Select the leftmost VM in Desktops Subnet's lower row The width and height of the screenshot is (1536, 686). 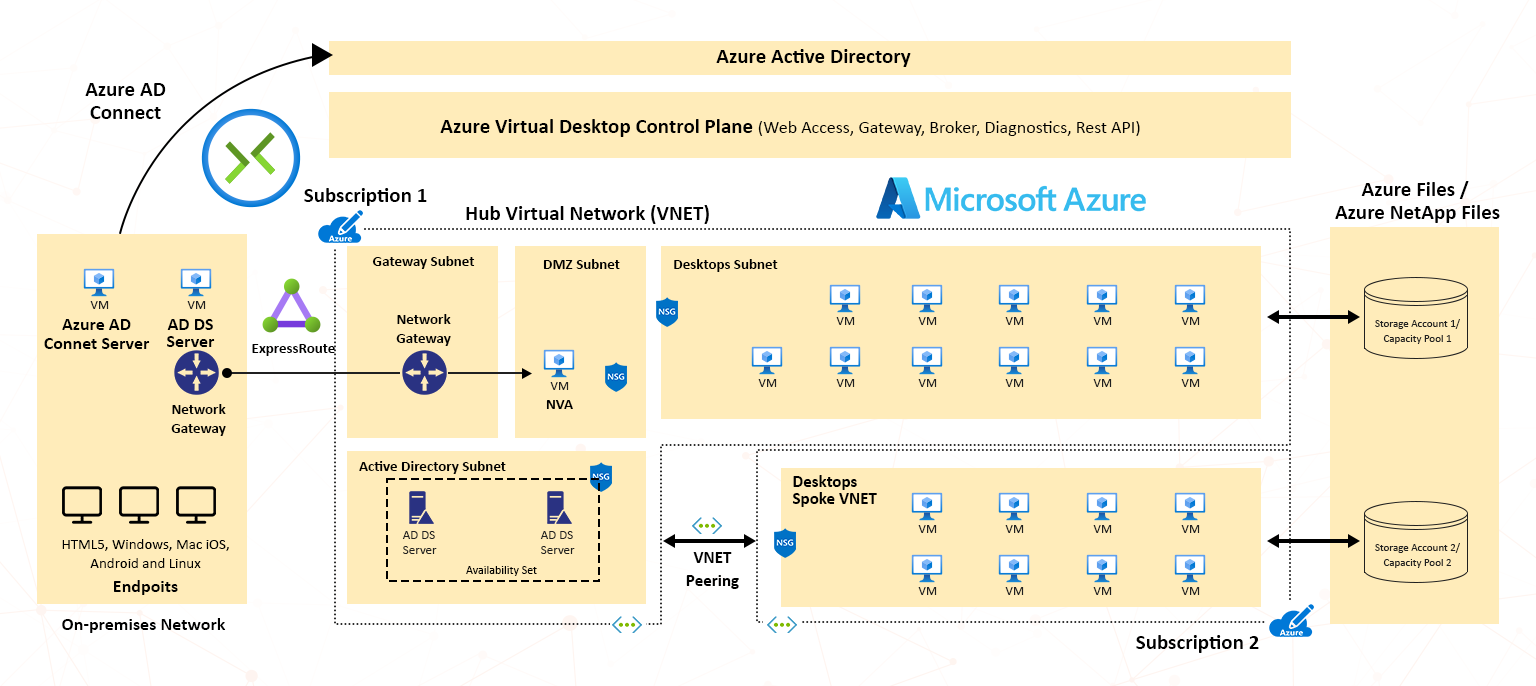767,360
